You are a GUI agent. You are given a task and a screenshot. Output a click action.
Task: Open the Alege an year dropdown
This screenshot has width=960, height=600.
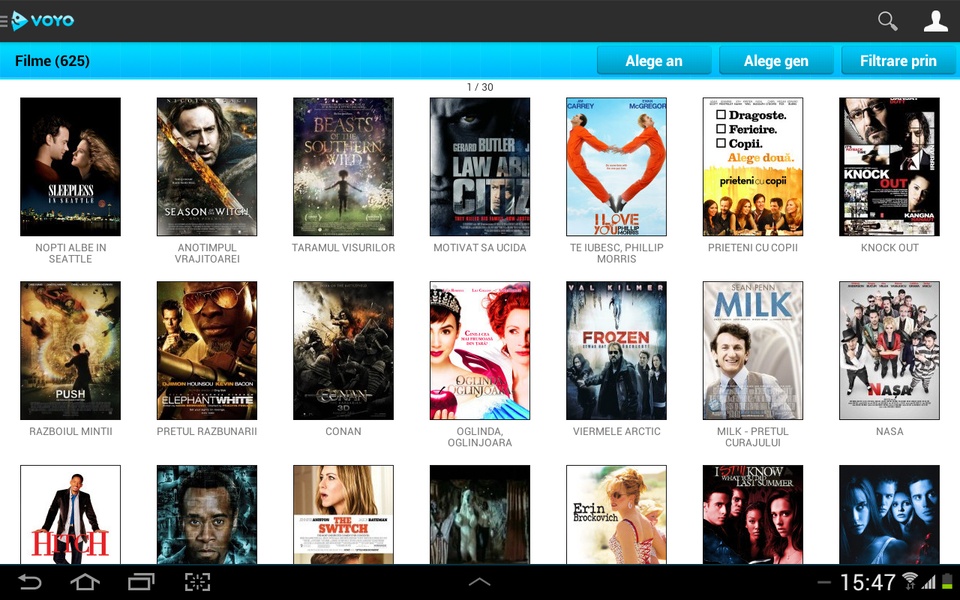click(654, 61)
